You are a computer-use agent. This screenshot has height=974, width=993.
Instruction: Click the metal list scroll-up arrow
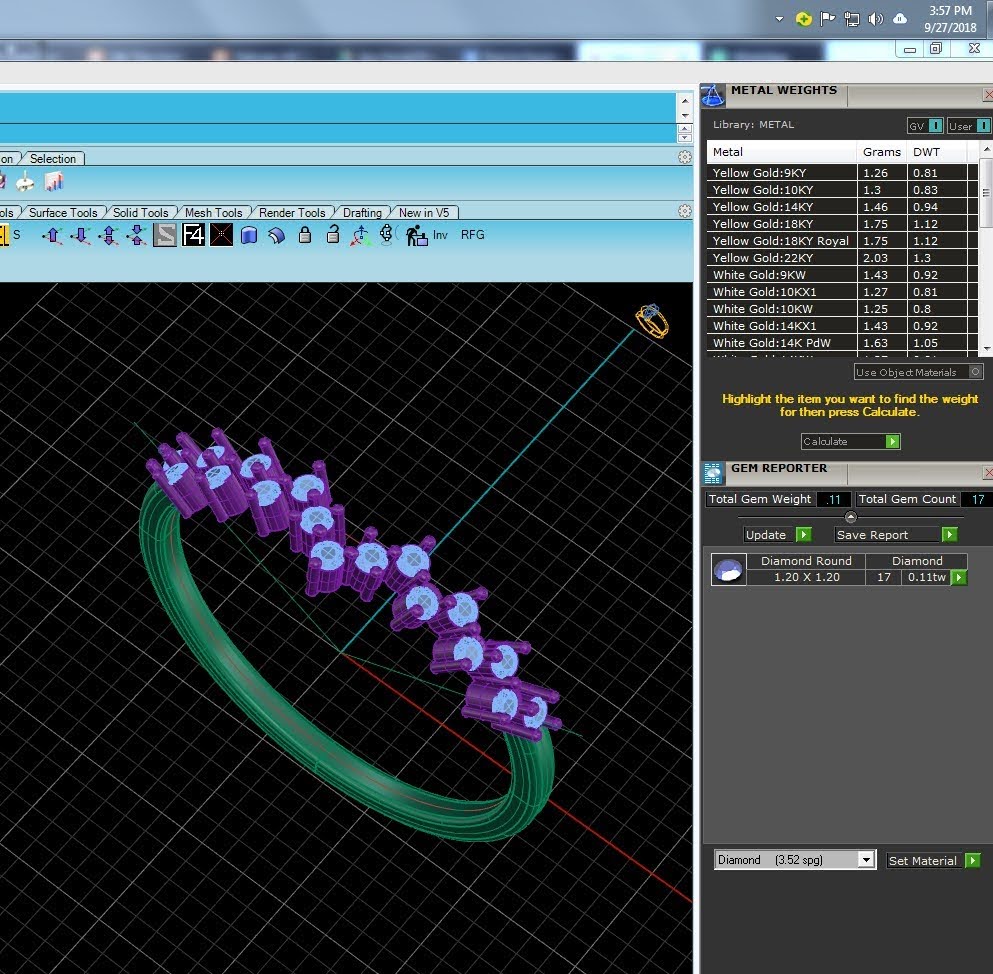click(987, 149)
